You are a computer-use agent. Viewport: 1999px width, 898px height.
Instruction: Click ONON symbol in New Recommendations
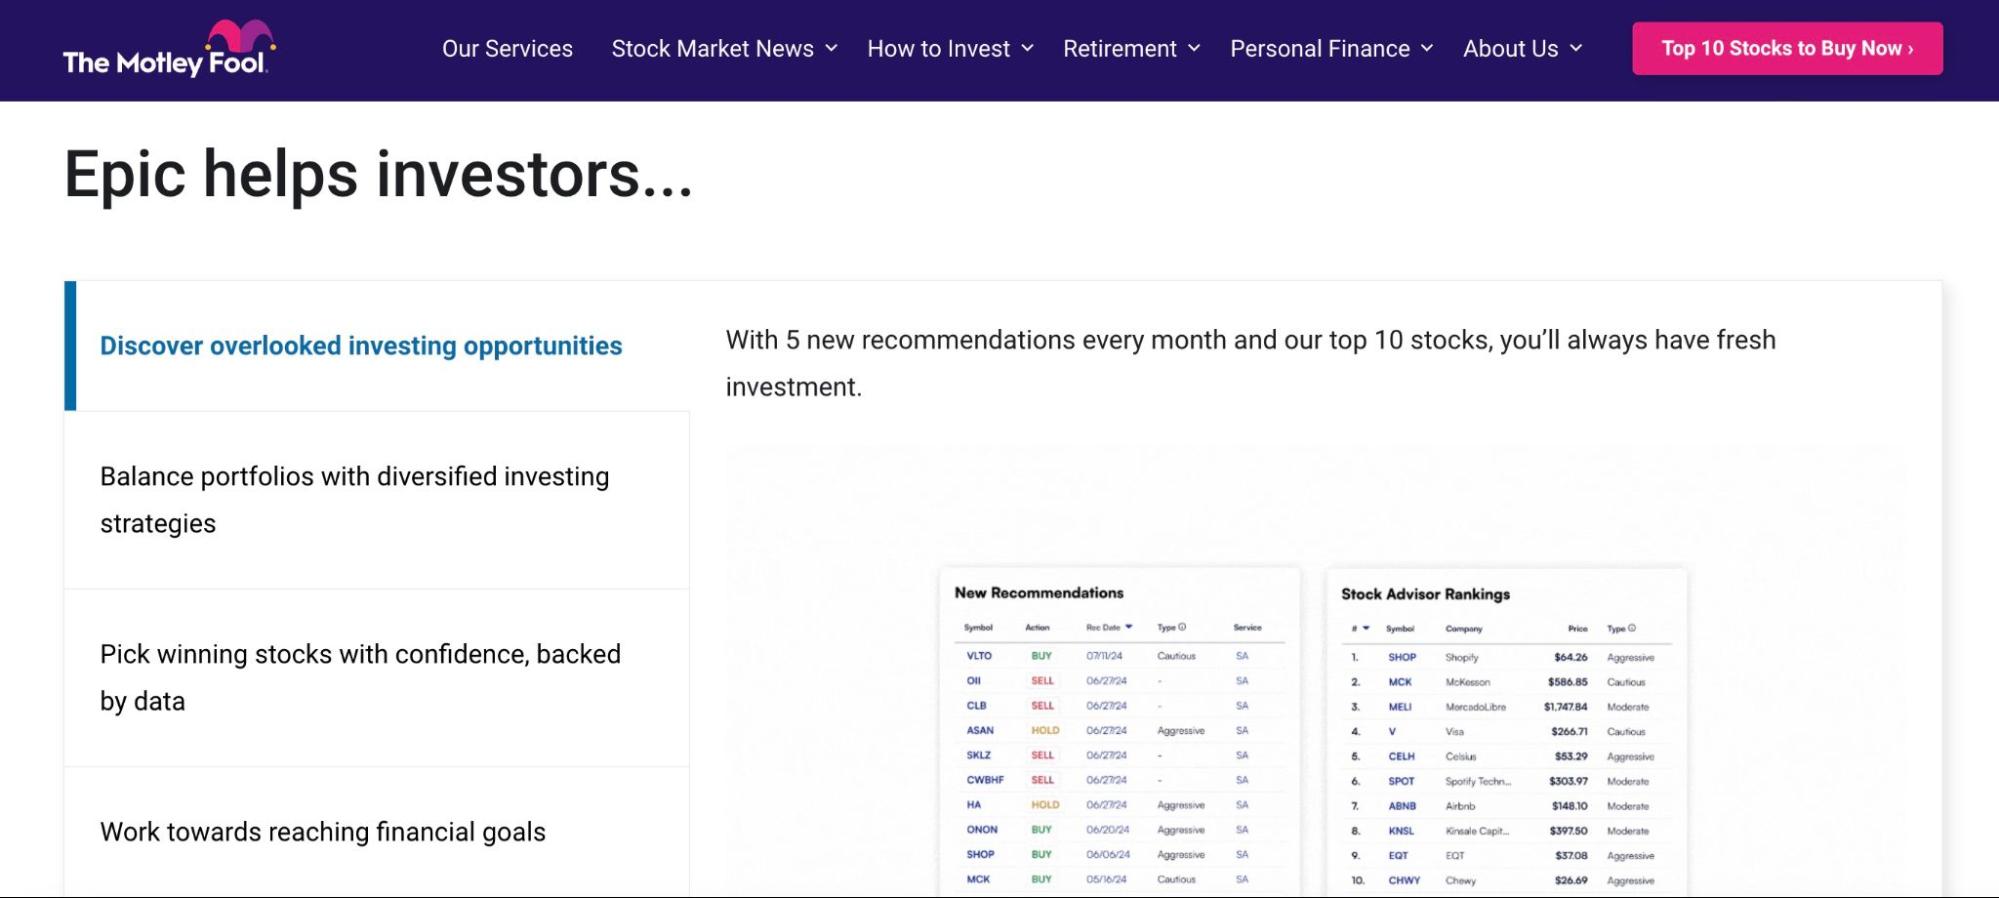(x=982, y=829)
